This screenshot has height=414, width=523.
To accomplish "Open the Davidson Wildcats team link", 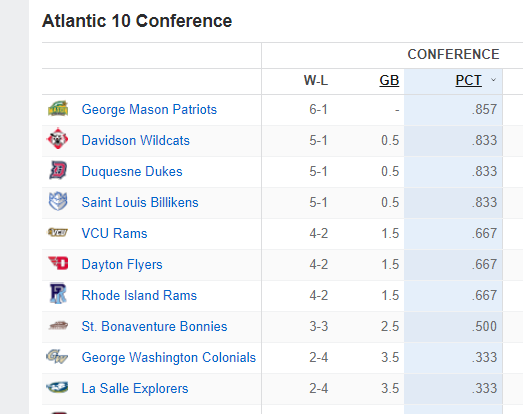I will point(135,140).
